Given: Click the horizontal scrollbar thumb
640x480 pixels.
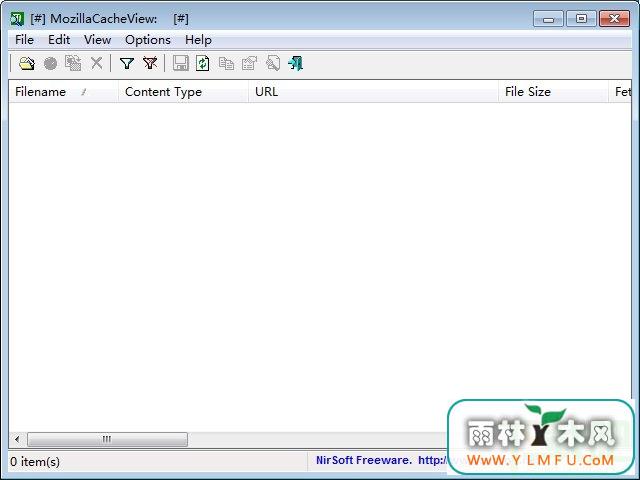Looking at the screenshot, I should coord(107,440).
